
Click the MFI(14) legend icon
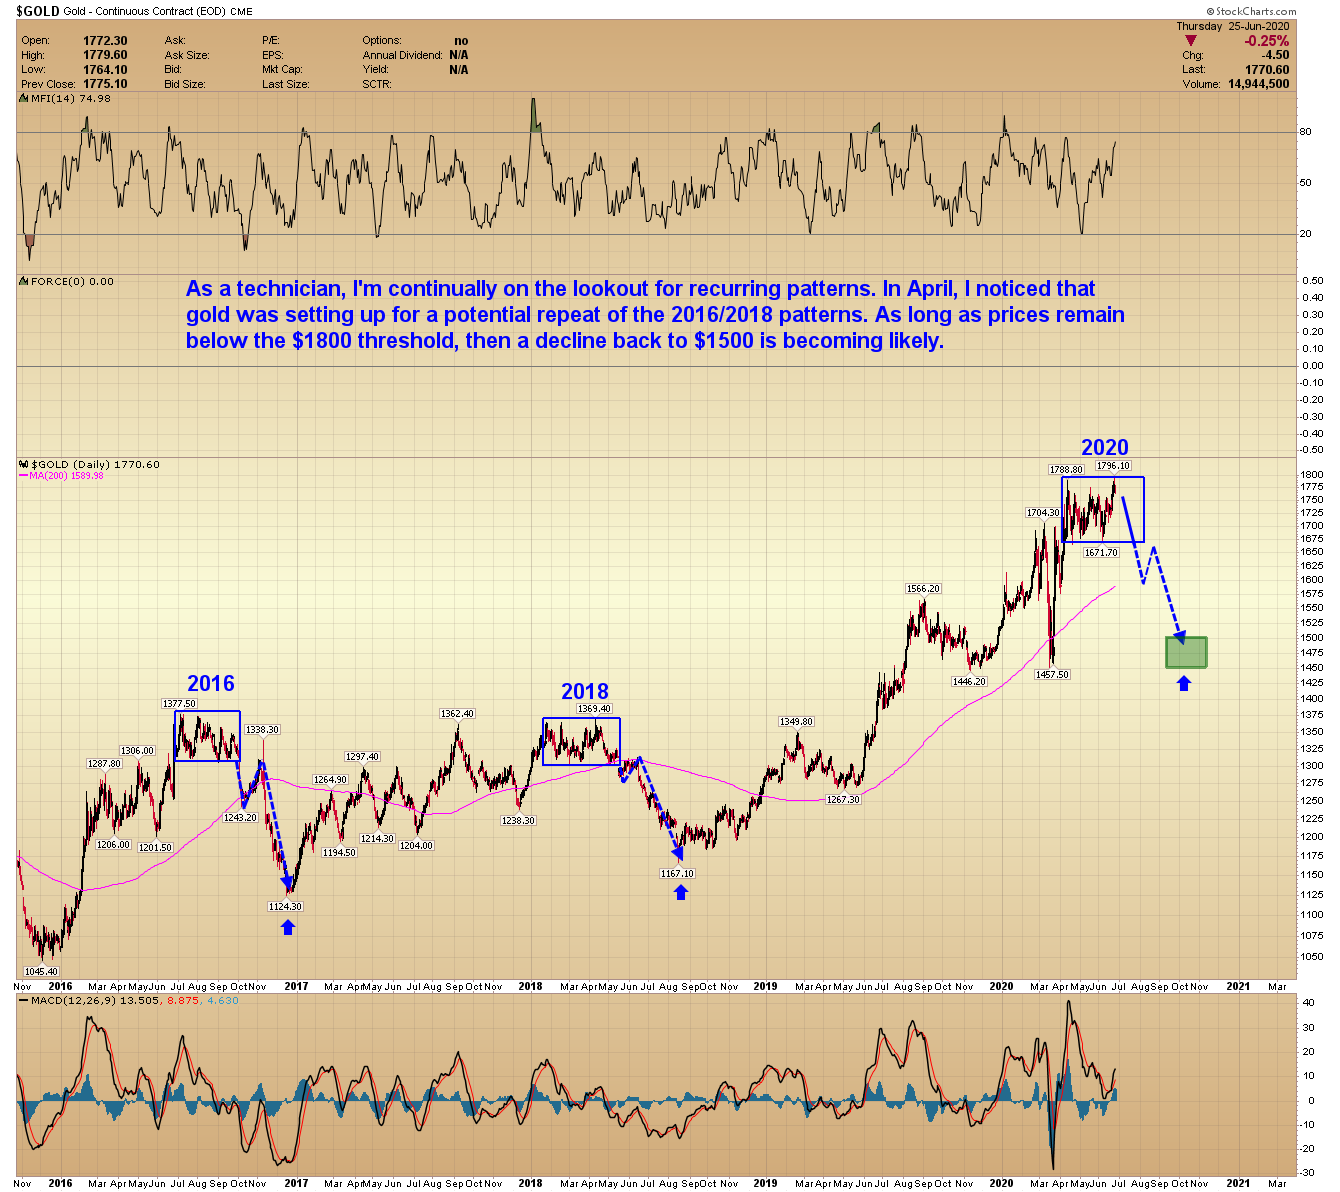click(24, 98)
